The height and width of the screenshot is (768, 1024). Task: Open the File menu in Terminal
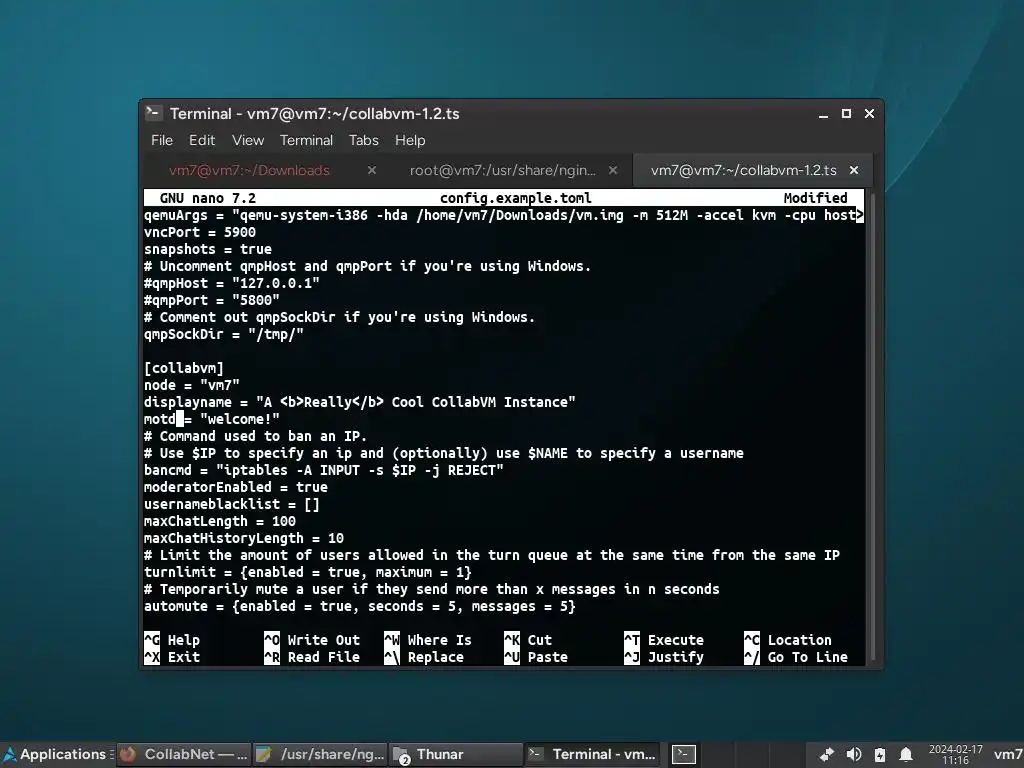click(161, 140)
